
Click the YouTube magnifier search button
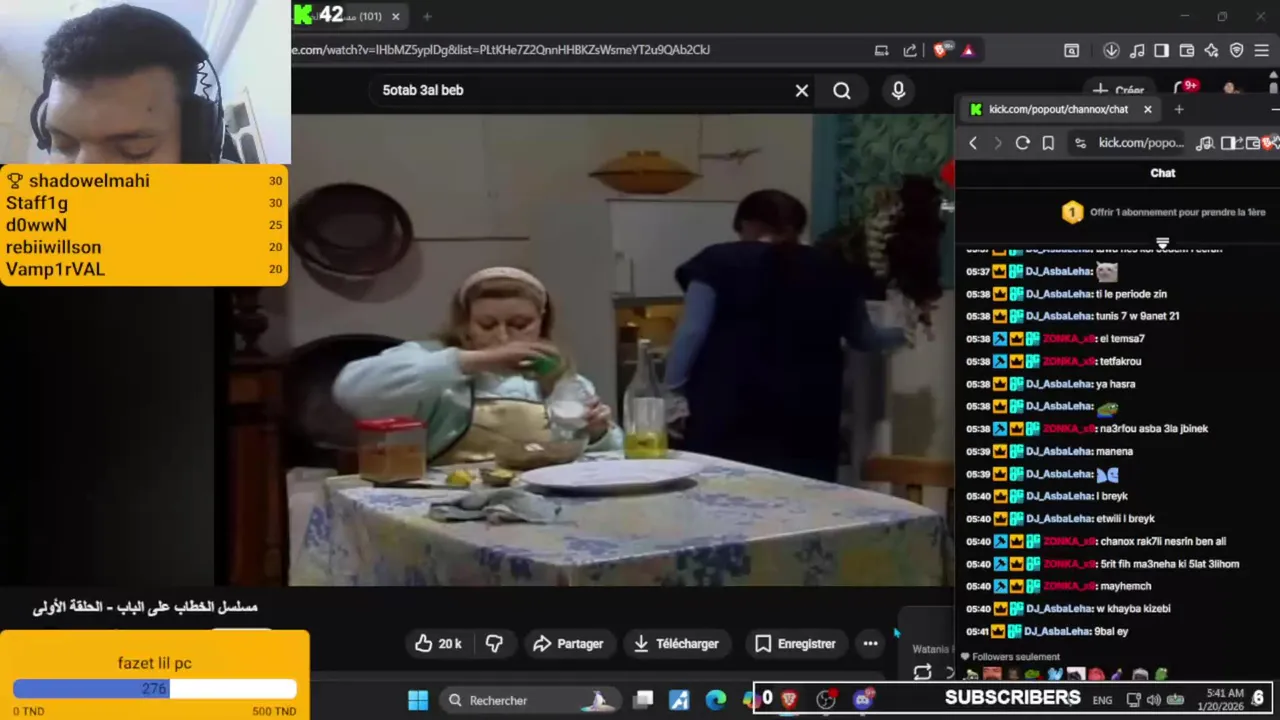(842, 90)
